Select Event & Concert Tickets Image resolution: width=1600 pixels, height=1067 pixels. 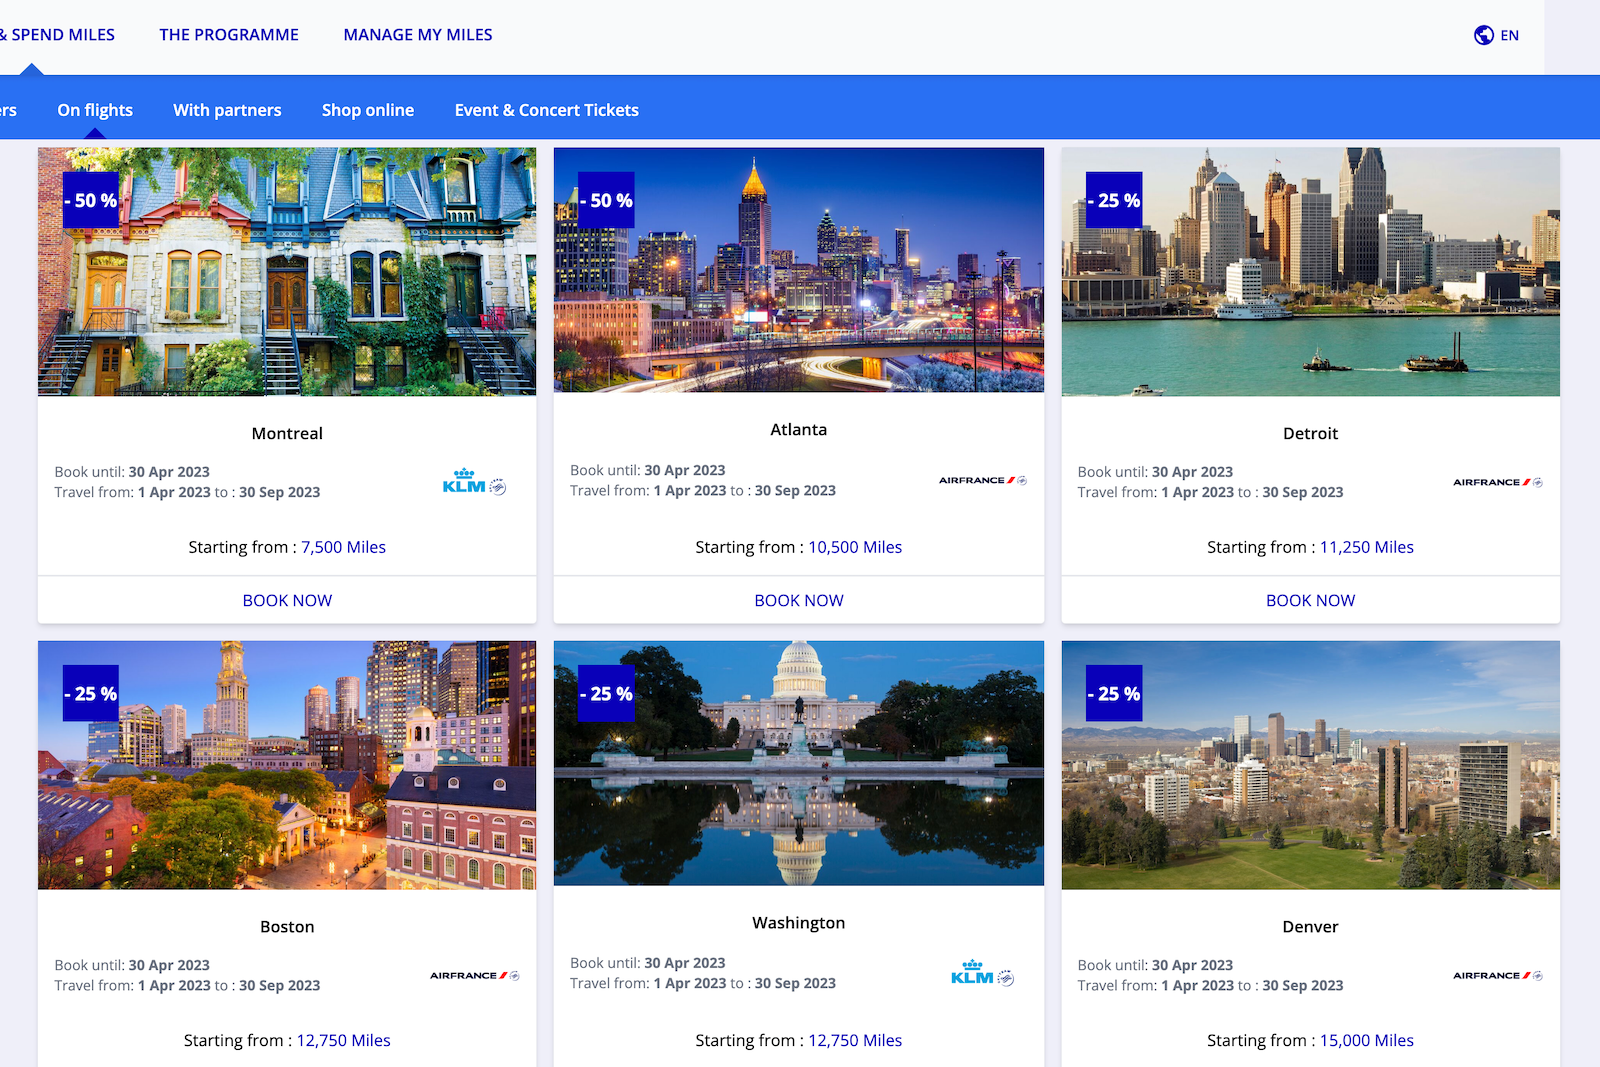[x=546, y=110]
